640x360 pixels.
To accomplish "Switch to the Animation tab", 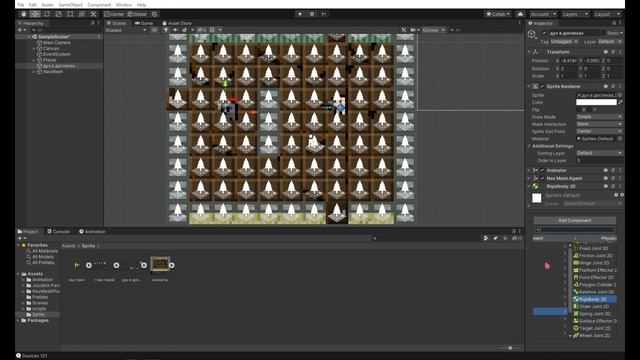I will click(92, 231).
